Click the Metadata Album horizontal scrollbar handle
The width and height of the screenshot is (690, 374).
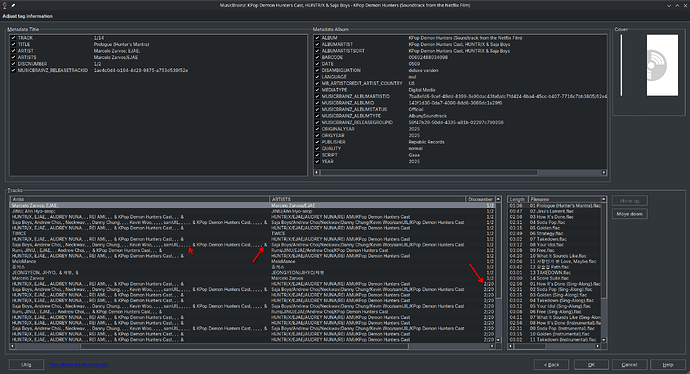429,172
